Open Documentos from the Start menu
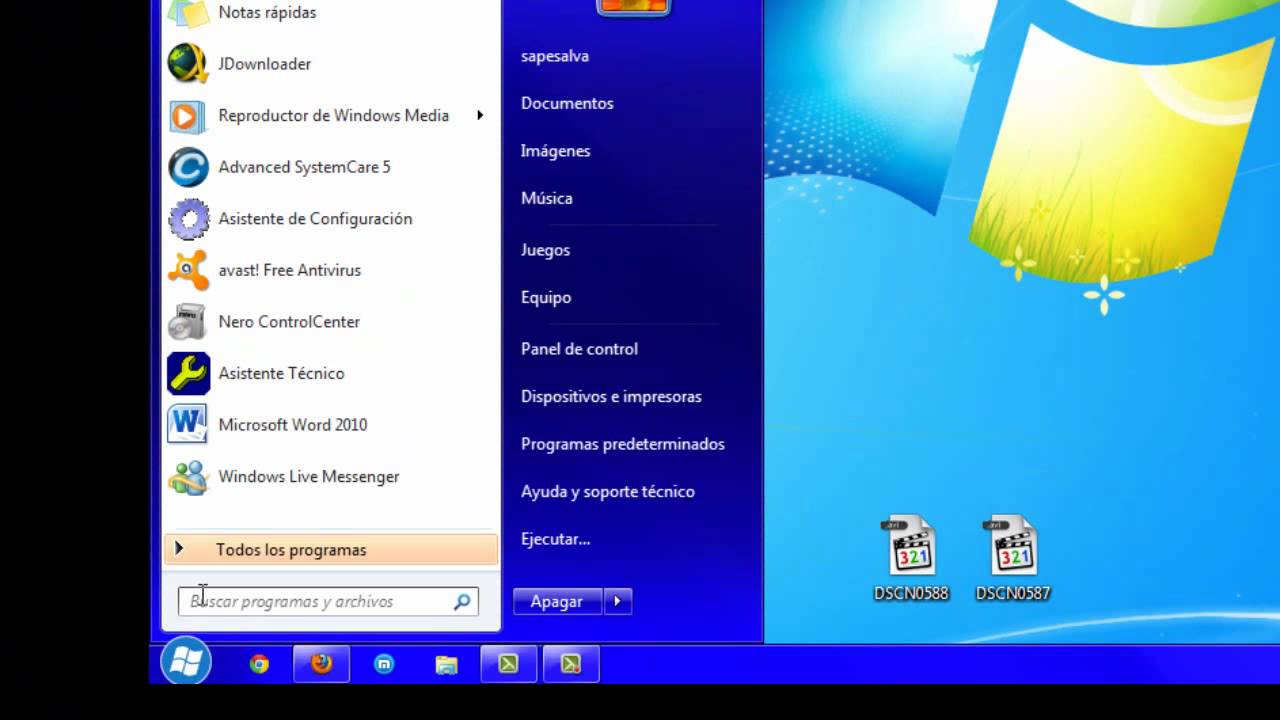 (567, 103)
